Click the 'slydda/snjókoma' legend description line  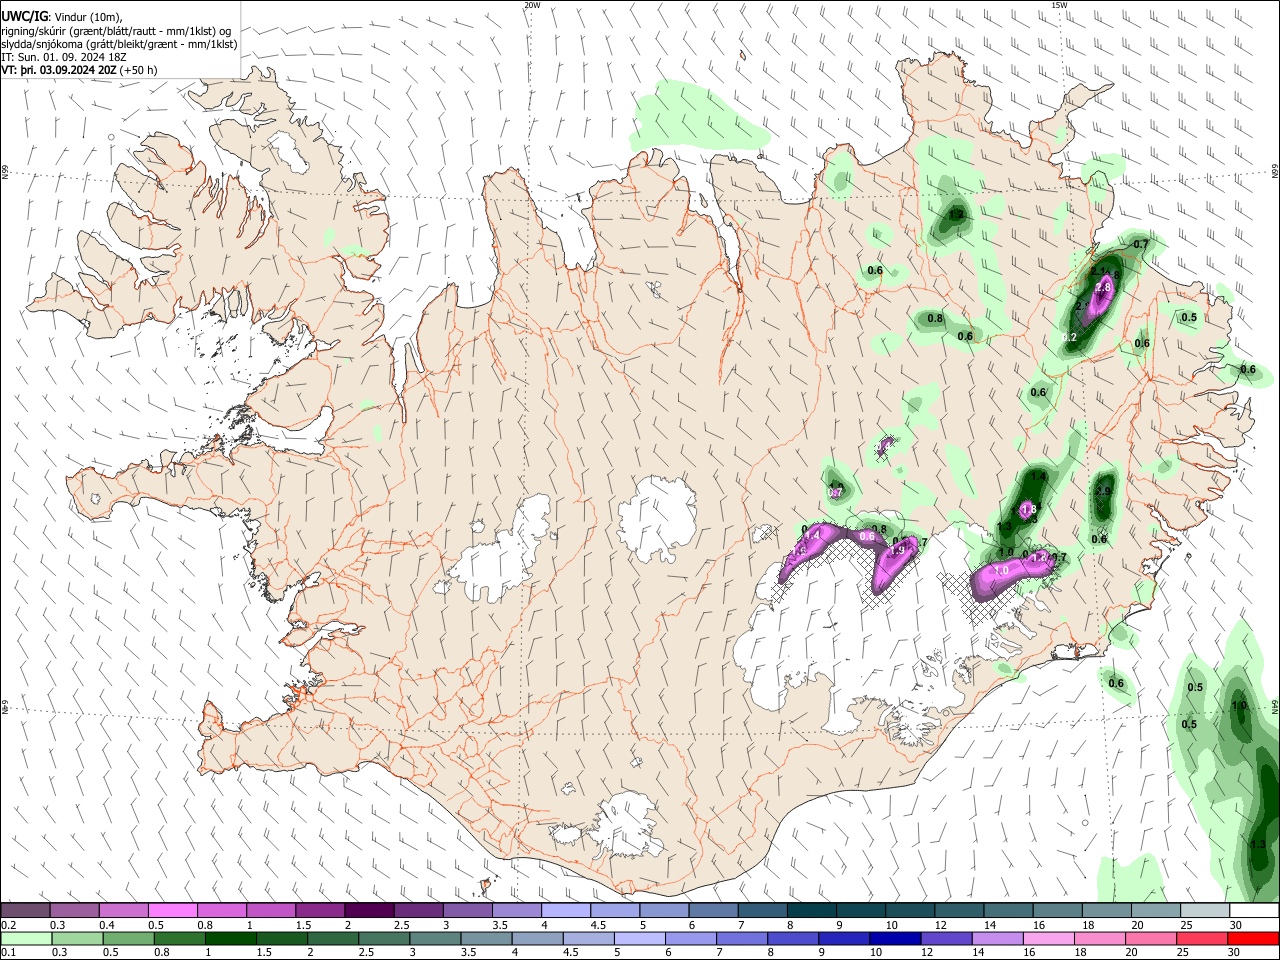(x=119, y=44)
